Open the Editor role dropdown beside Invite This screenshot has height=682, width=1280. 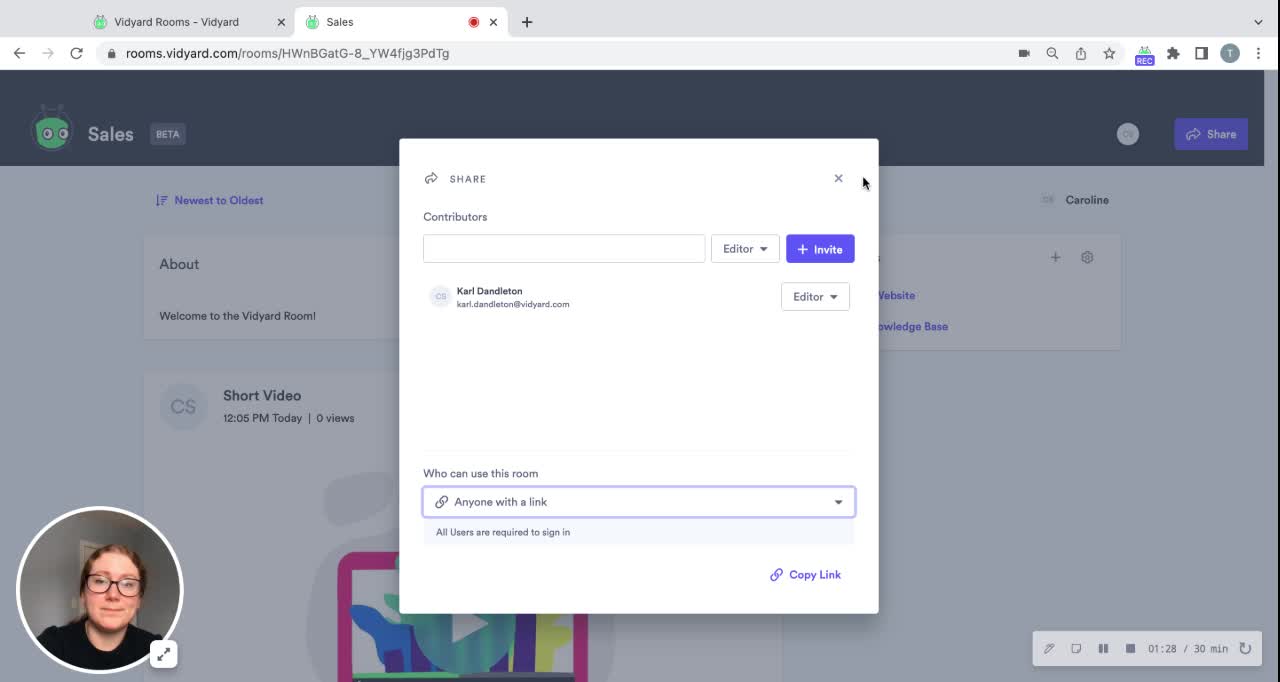(x=745, y=249)
